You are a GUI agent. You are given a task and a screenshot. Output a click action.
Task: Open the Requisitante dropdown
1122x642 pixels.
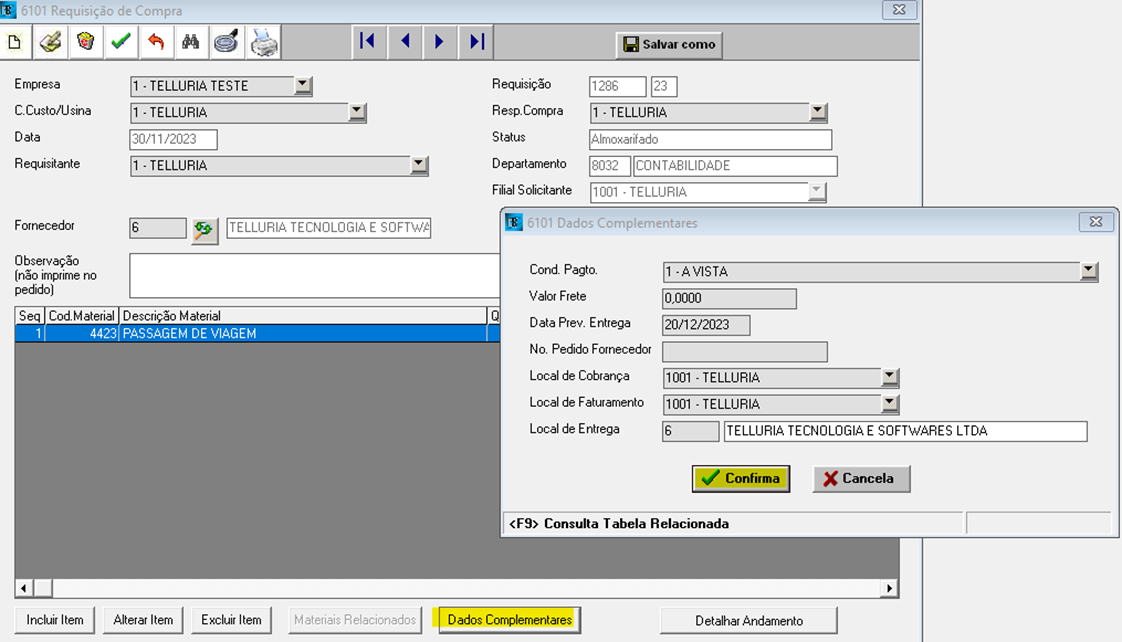pyautogui.click(x=419, y=165)
